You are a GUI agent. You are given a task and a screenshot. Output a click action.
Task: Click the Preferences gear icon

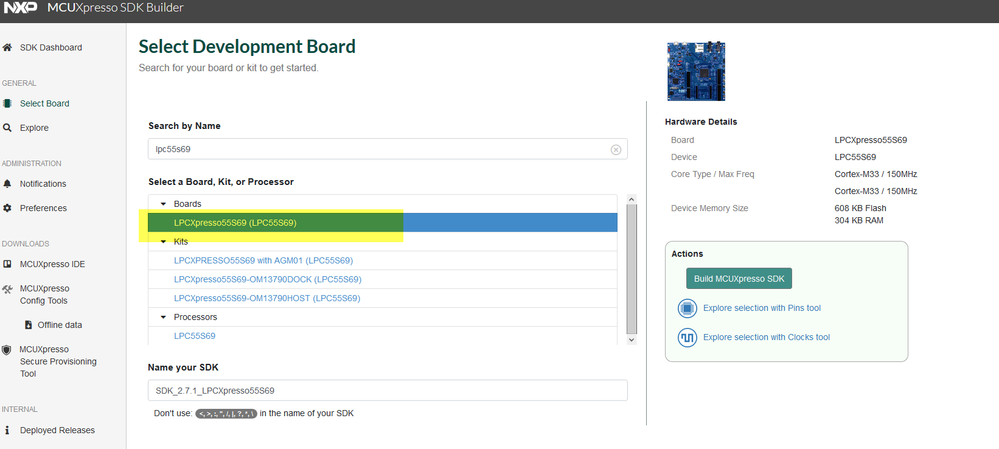pos(7,208)
